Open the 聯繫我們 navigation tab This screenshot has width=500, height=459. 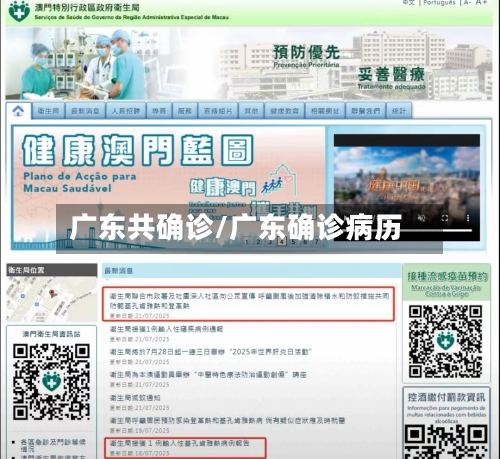pyautogui.click(x=365, y=111)
